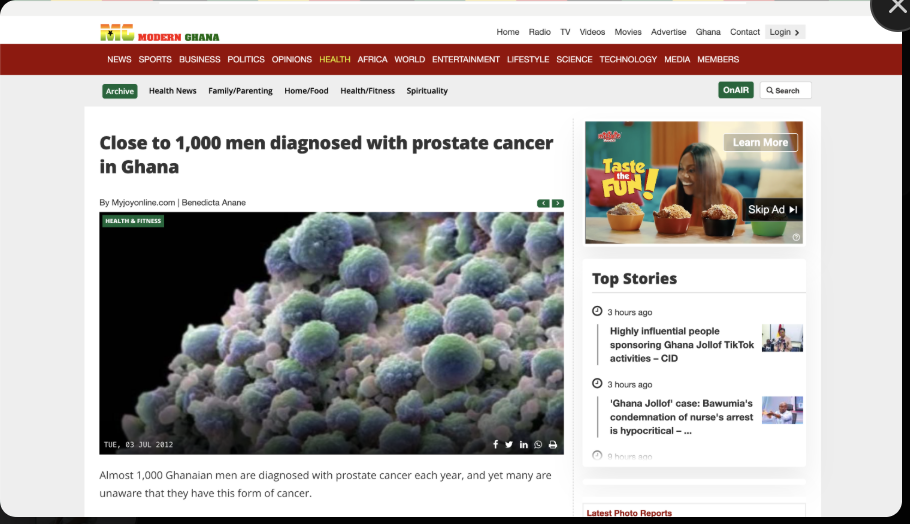Click the Top Stories heading
The height and width of the screenshot is (524, 910).
pyautogui.click(x=634, y=279)
